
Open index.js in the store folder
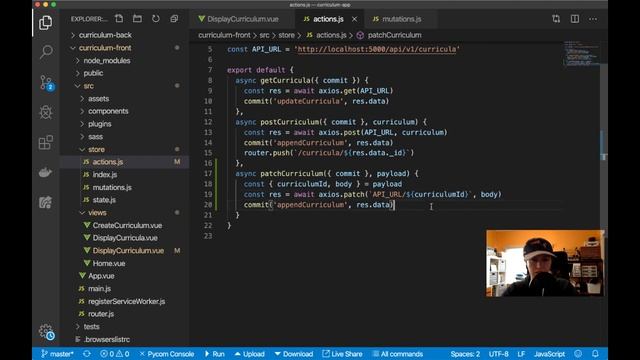coord(104,175)
